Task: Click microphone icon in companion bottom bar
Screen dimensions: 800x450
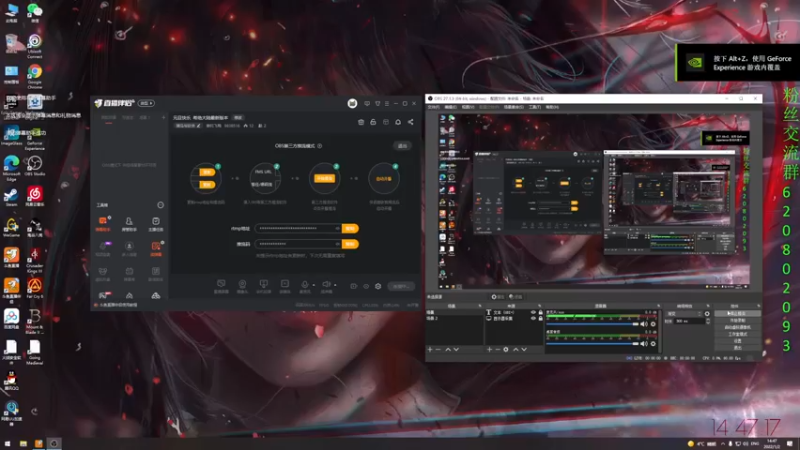Action: click(305, 284)
